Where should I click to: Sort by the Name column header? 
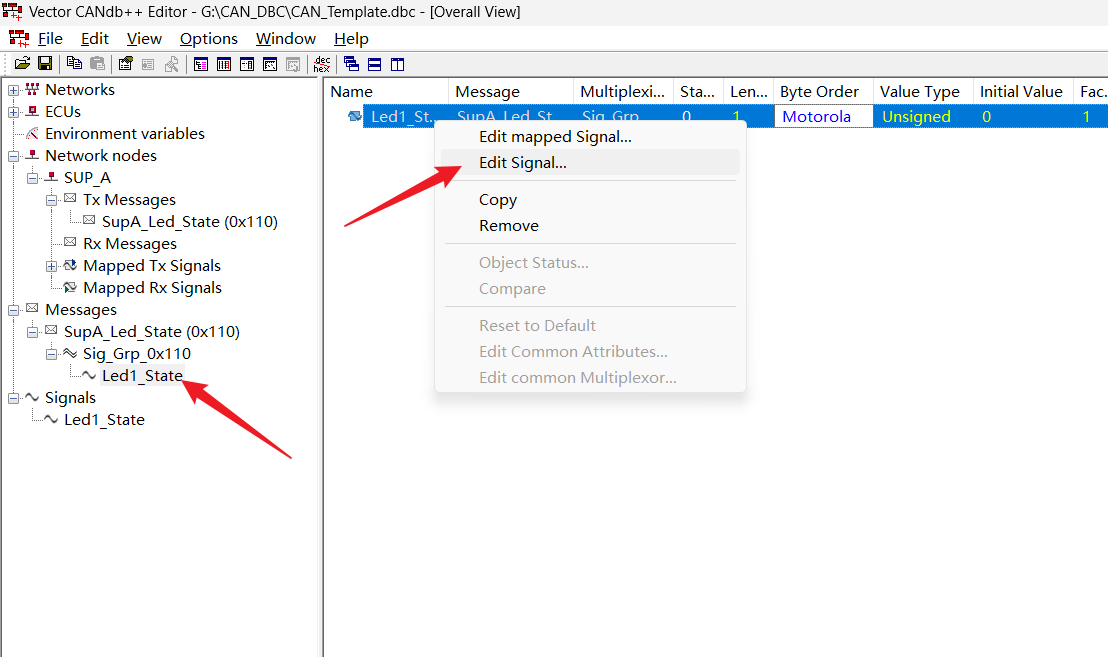tap(387, 92)
